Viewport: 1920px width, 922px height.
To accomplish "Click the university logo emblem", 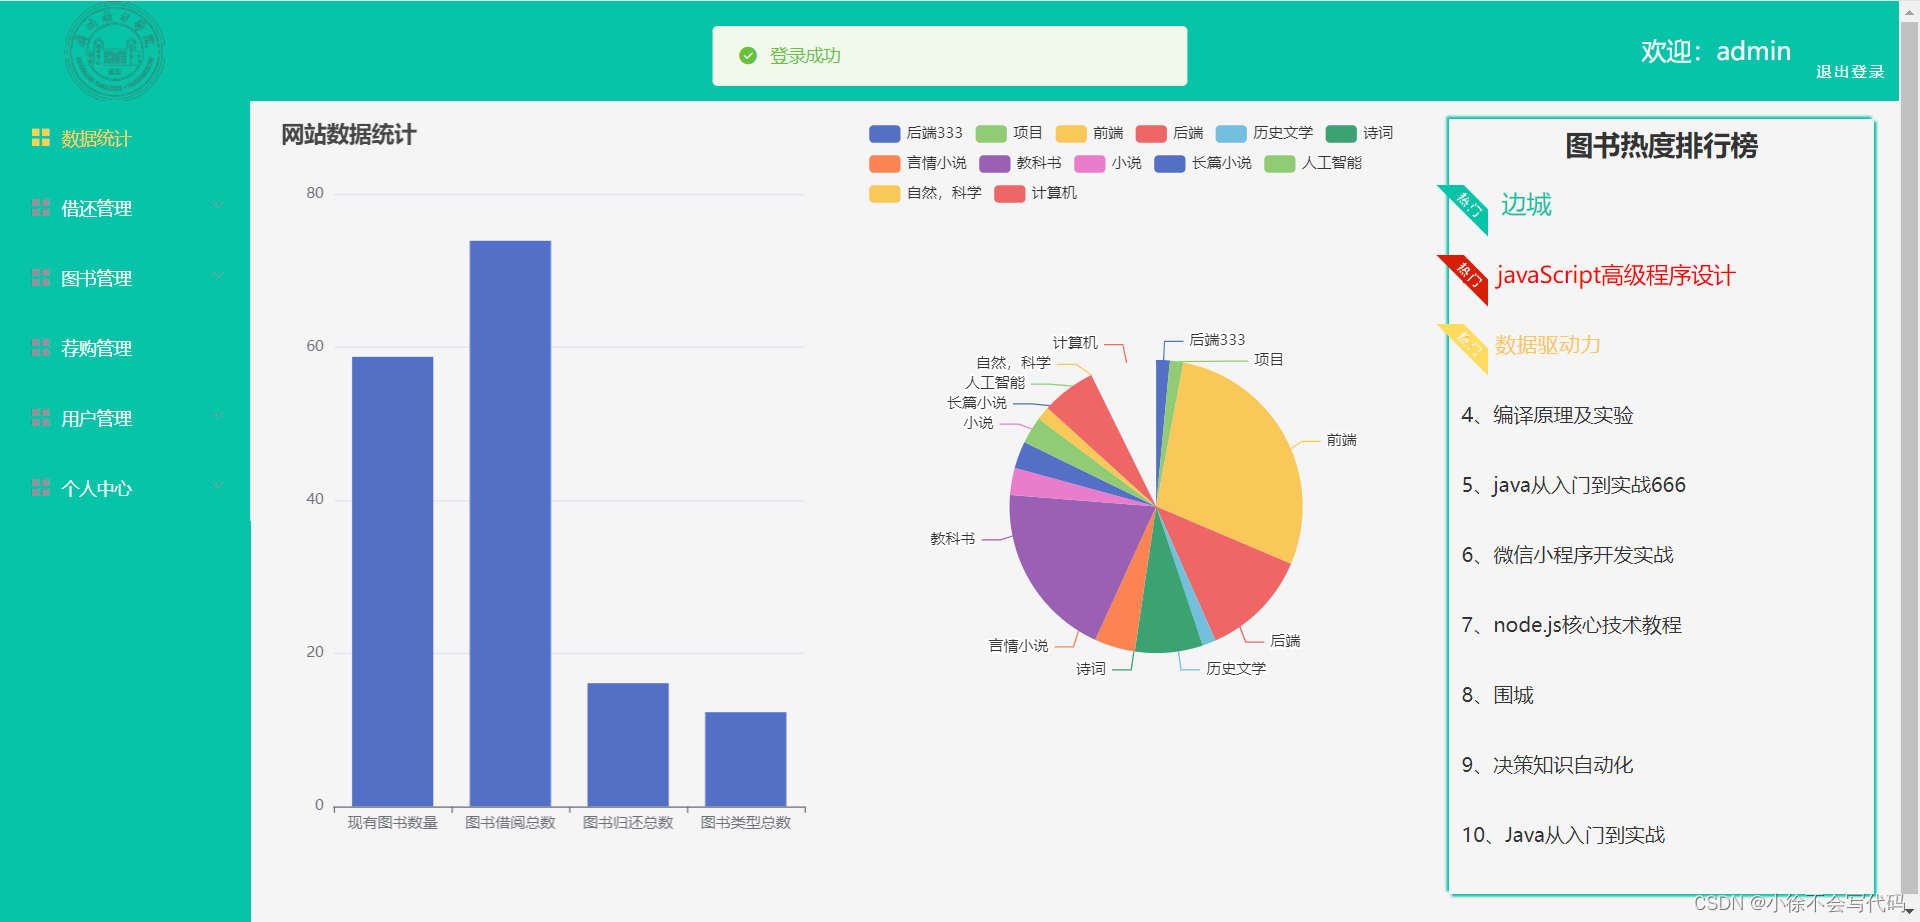I will (114, 52).
